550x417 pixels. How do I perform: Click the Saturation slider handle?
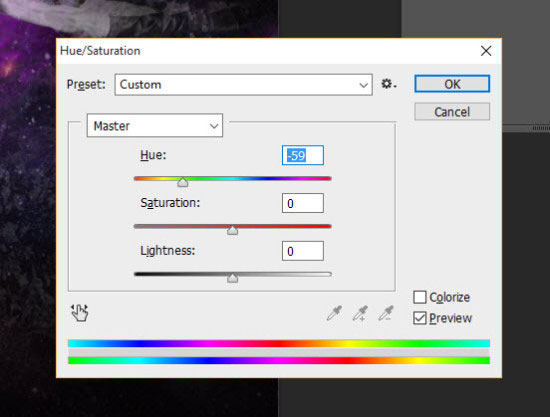tap(232, 230)
